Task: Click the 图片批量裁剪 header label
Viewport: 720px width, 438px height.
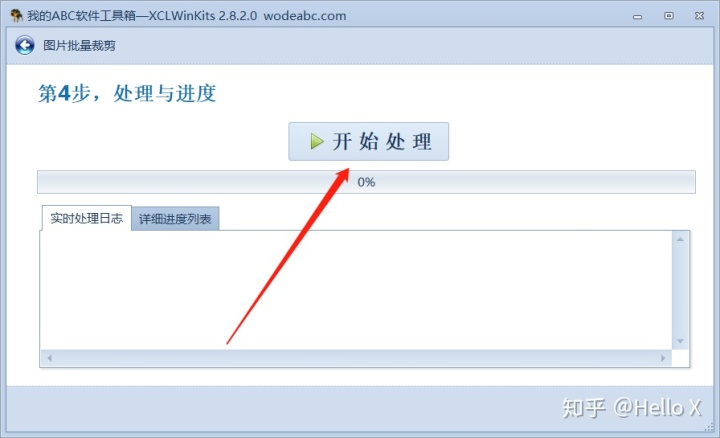Action: point(79,45)
